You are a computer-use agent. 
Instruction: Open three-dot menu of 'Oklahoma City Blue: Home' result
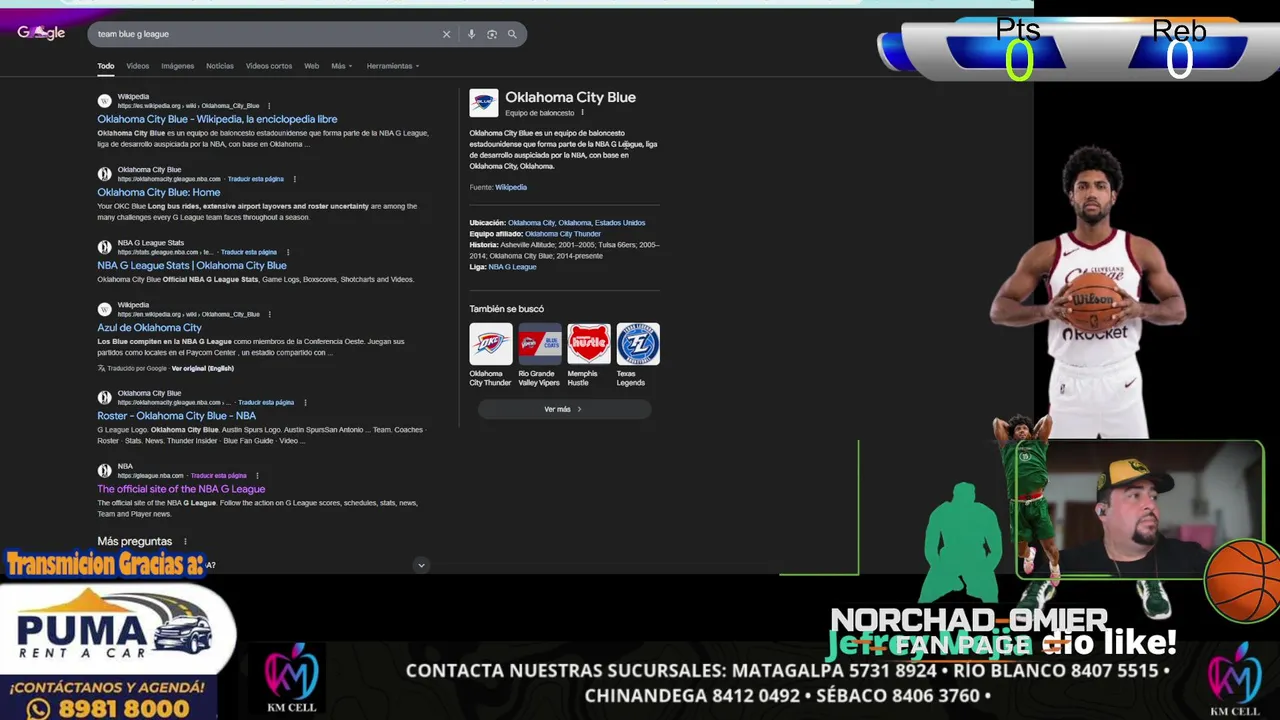coord(294,179)
